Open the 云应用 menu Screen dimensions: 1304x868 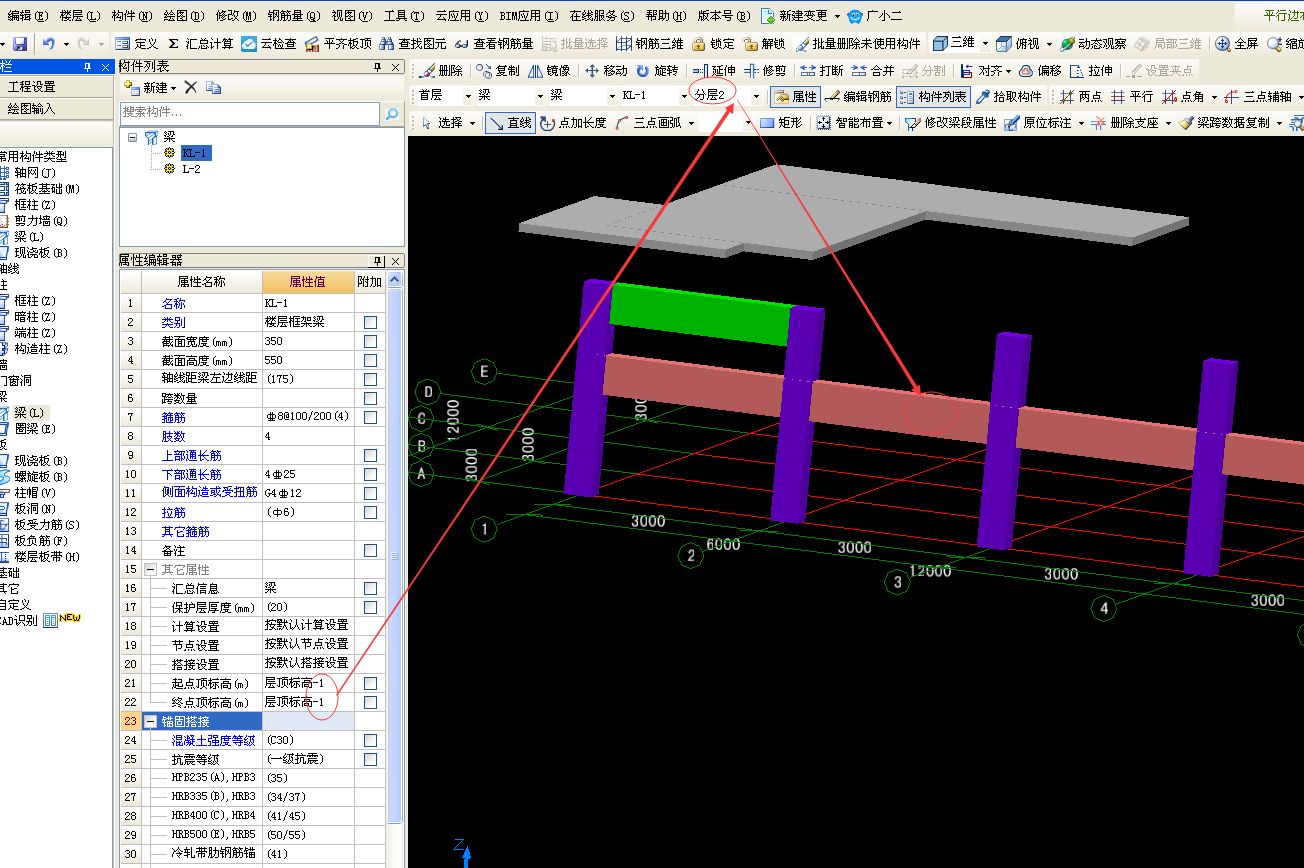462,16
